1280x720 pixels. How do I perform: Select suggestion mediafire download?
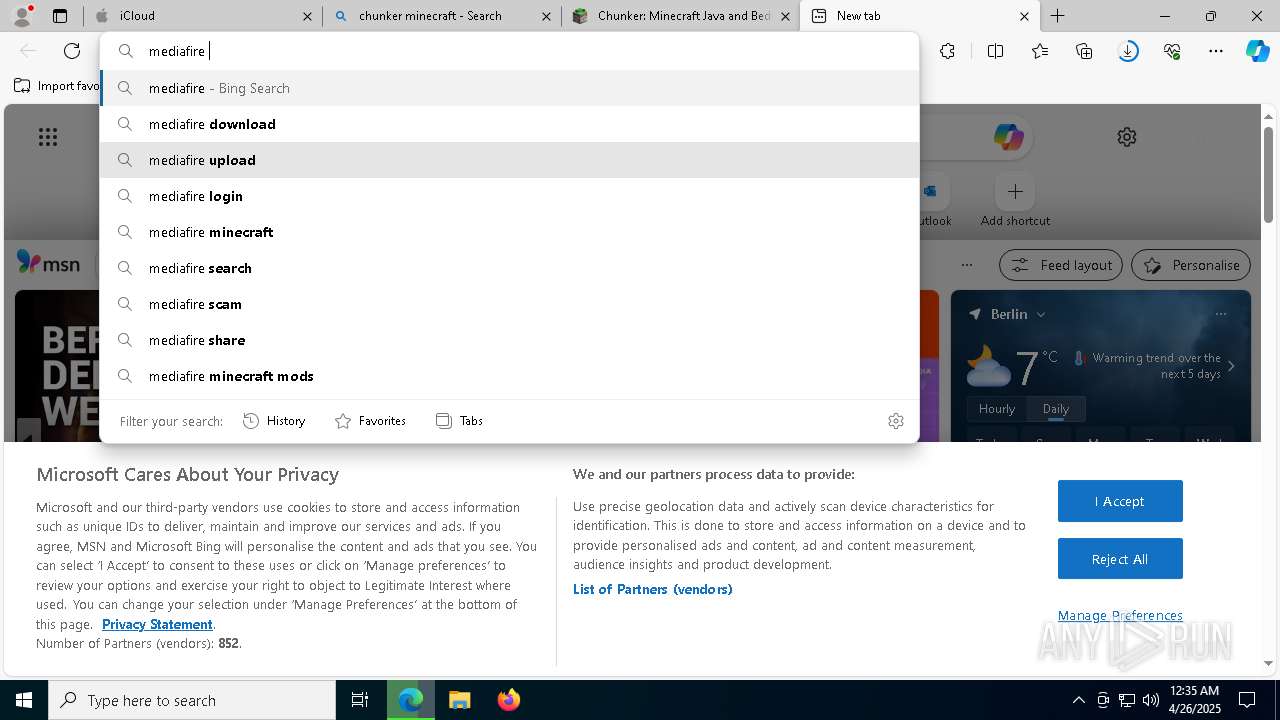click(x=509, y=124)
